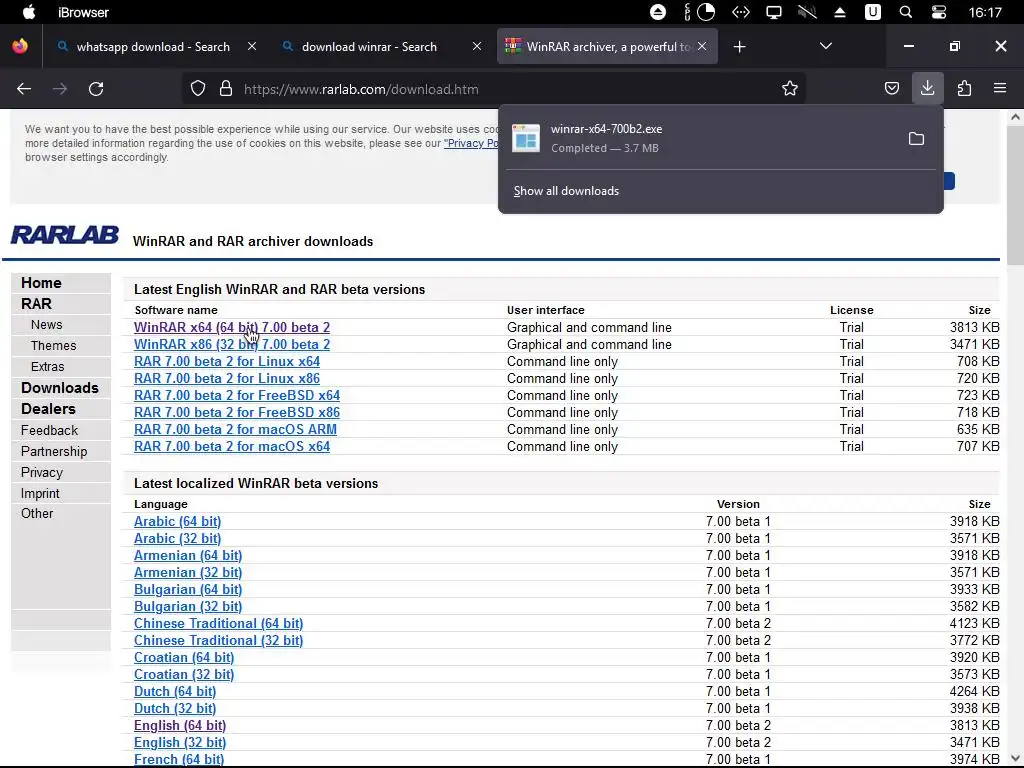This screenshot has width=1024, height=768.
Task: Close the WinRAR archiver tab
Action: [702, 46]
